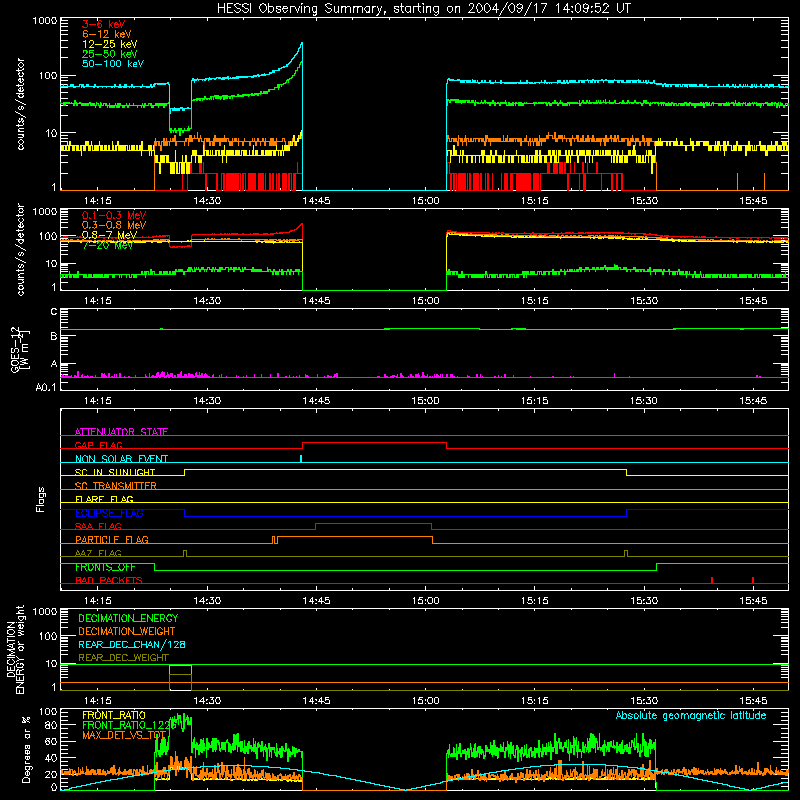This screenshot has width=800, height=800.
Task: Click the first BAD_PACKETS red tick marker
Action: [712, 580]
